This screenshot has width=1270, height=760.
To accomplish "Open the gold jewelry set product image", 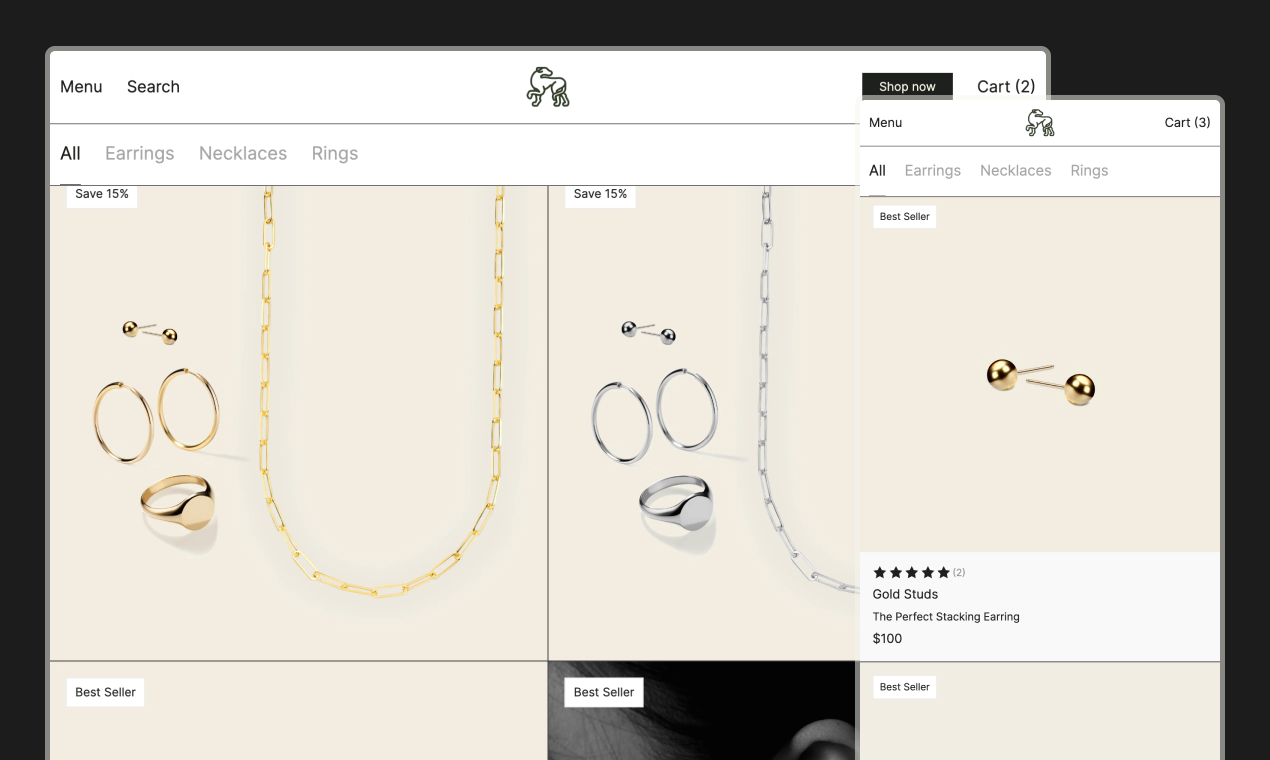I will coord(298,422).
